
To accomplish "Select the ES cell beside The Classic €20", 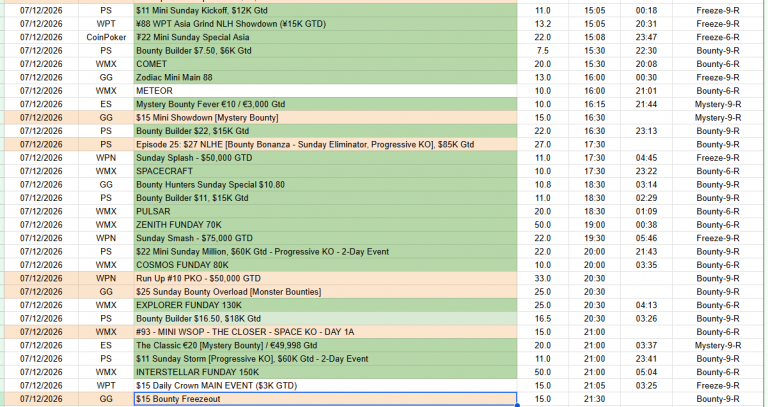I will pyautogui.click(x=106, y=345).
